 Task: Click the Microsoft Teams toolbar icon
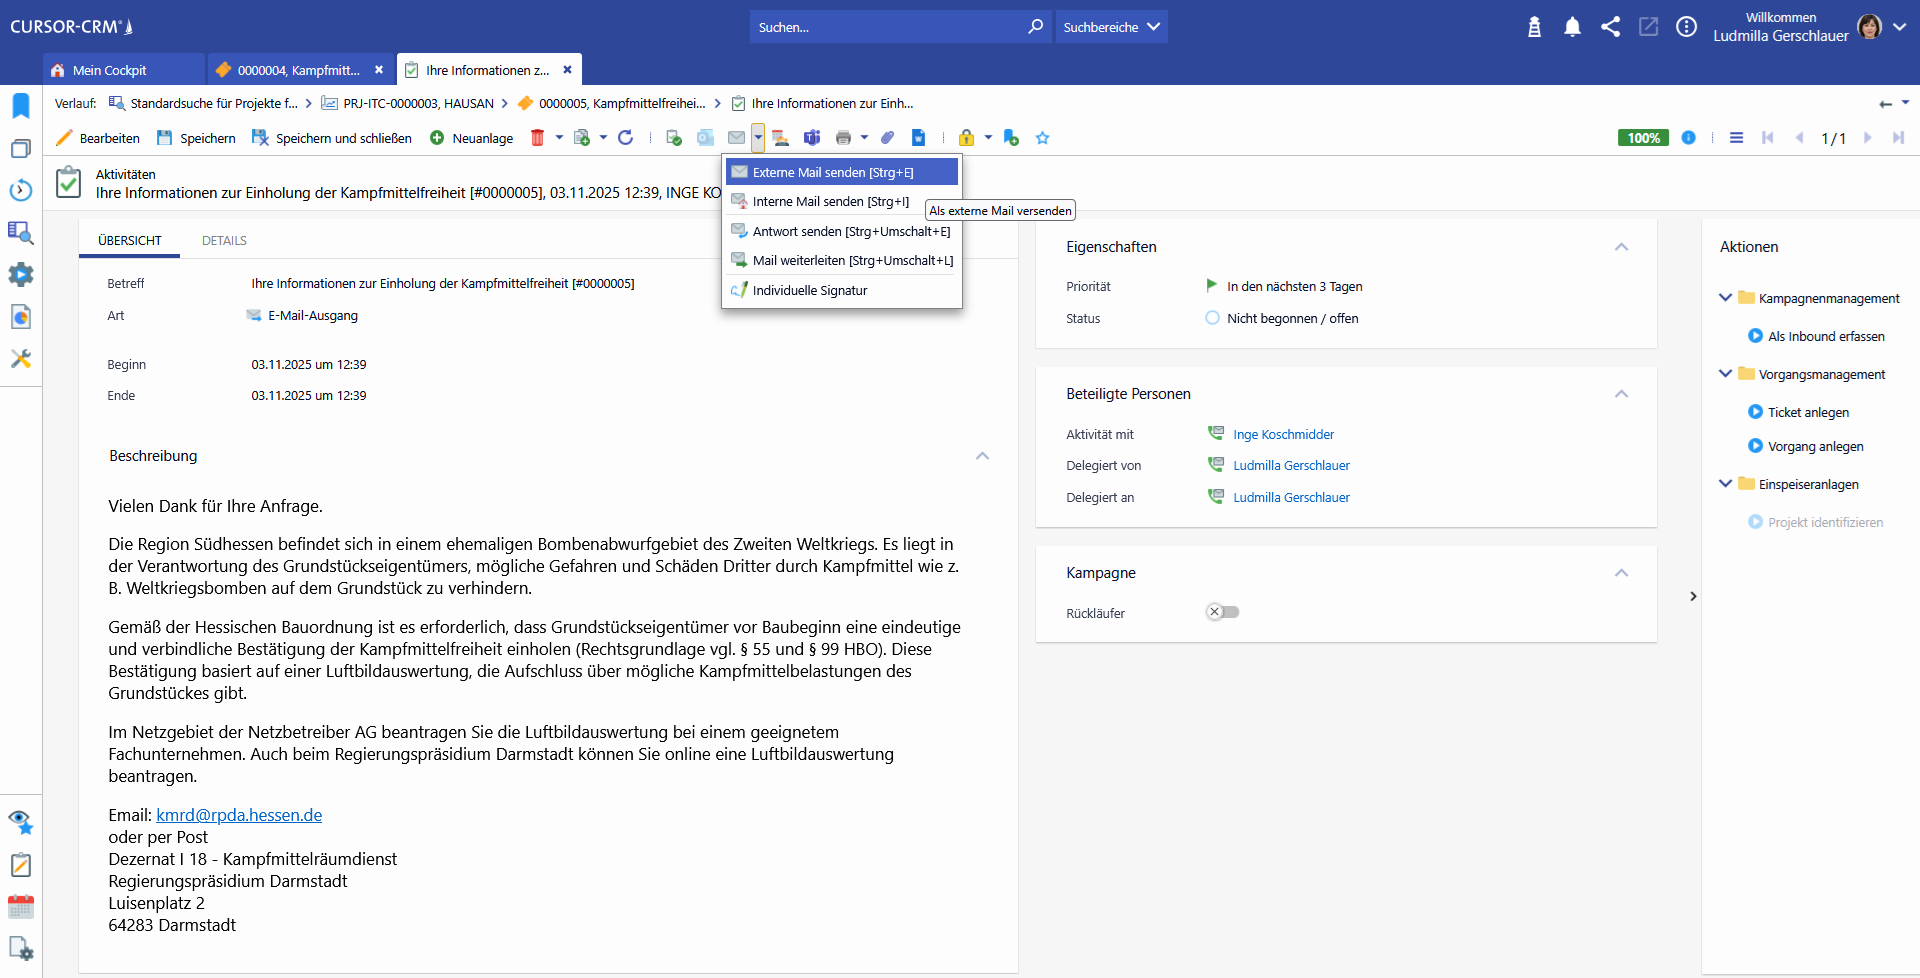pos(812,138)
